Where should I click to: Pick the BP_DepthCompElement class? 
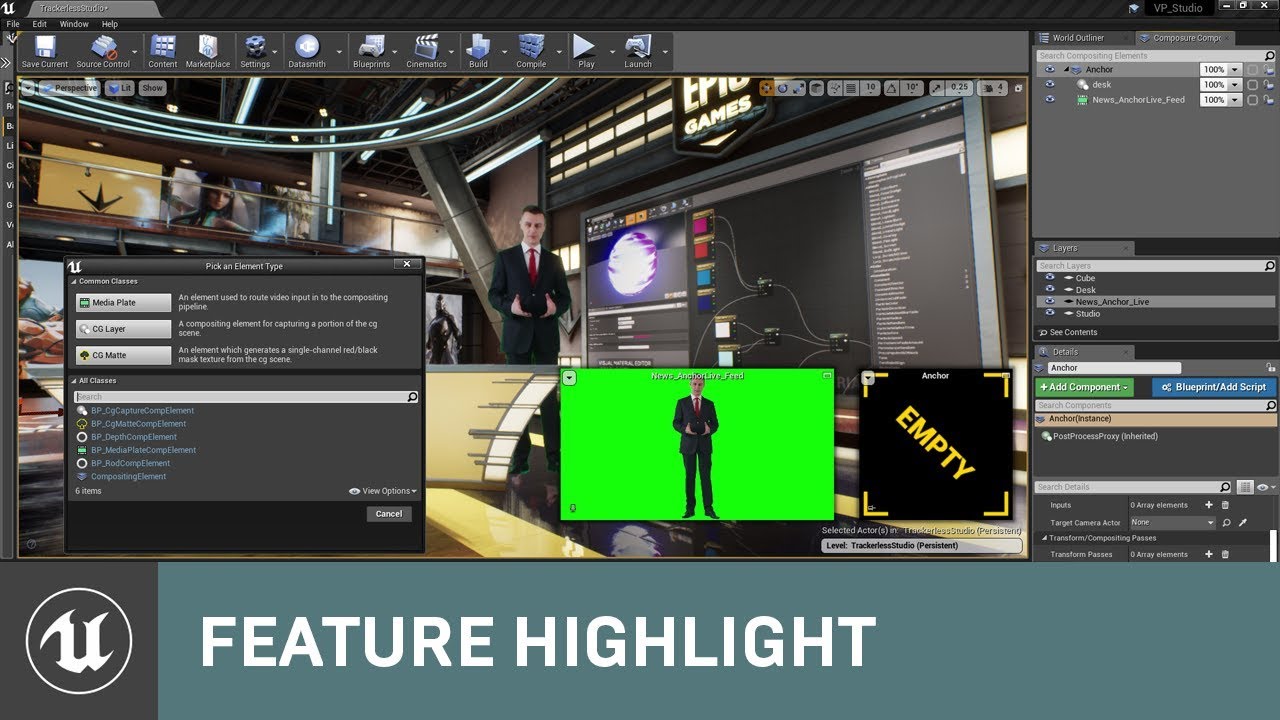134,437
